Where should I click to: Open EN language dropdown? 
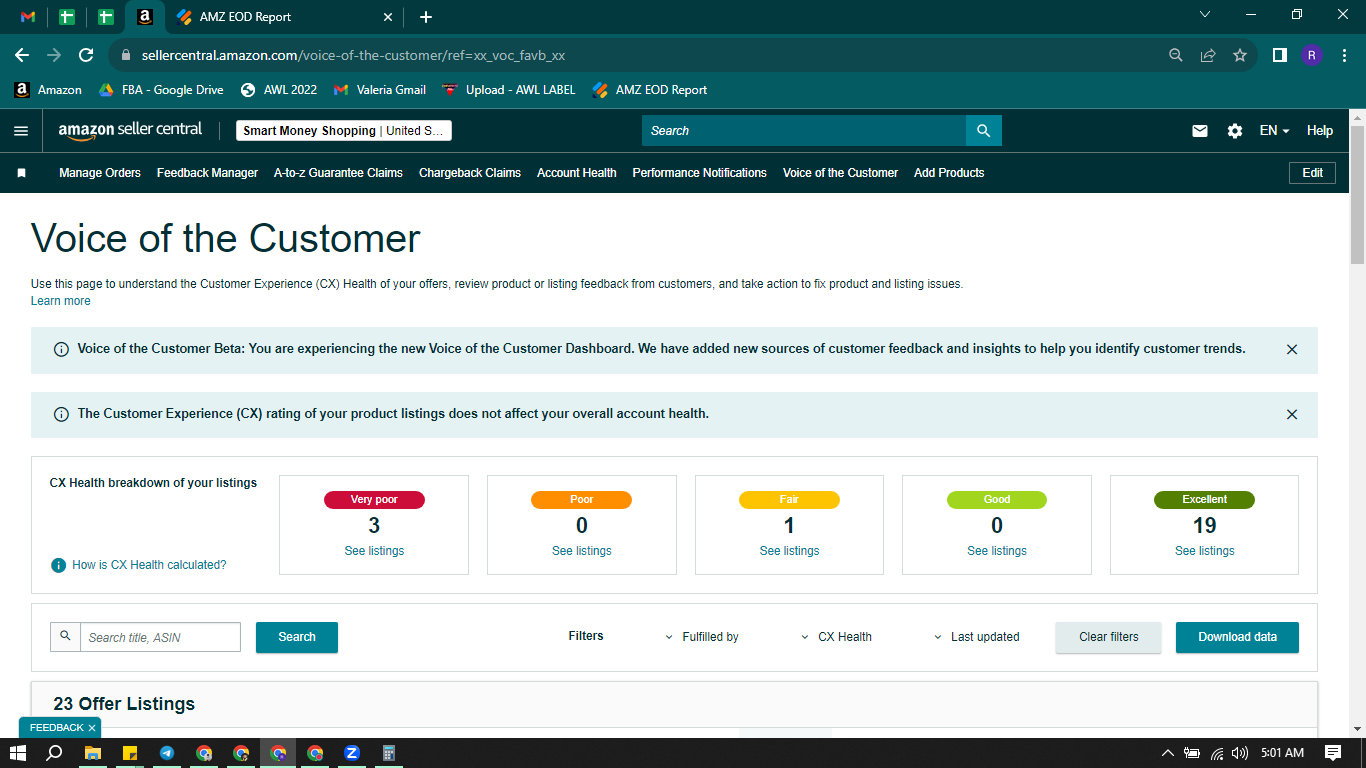click(1274, 131)
